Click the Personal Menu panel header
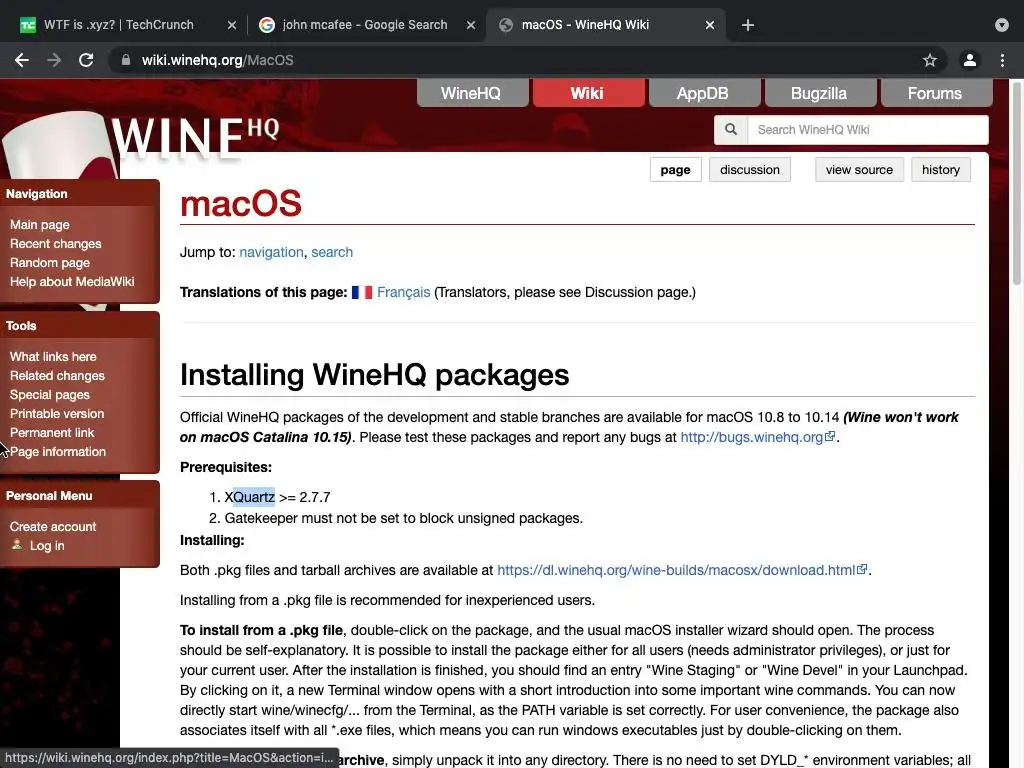This screenshot has width=1024, height=768. 80,496
